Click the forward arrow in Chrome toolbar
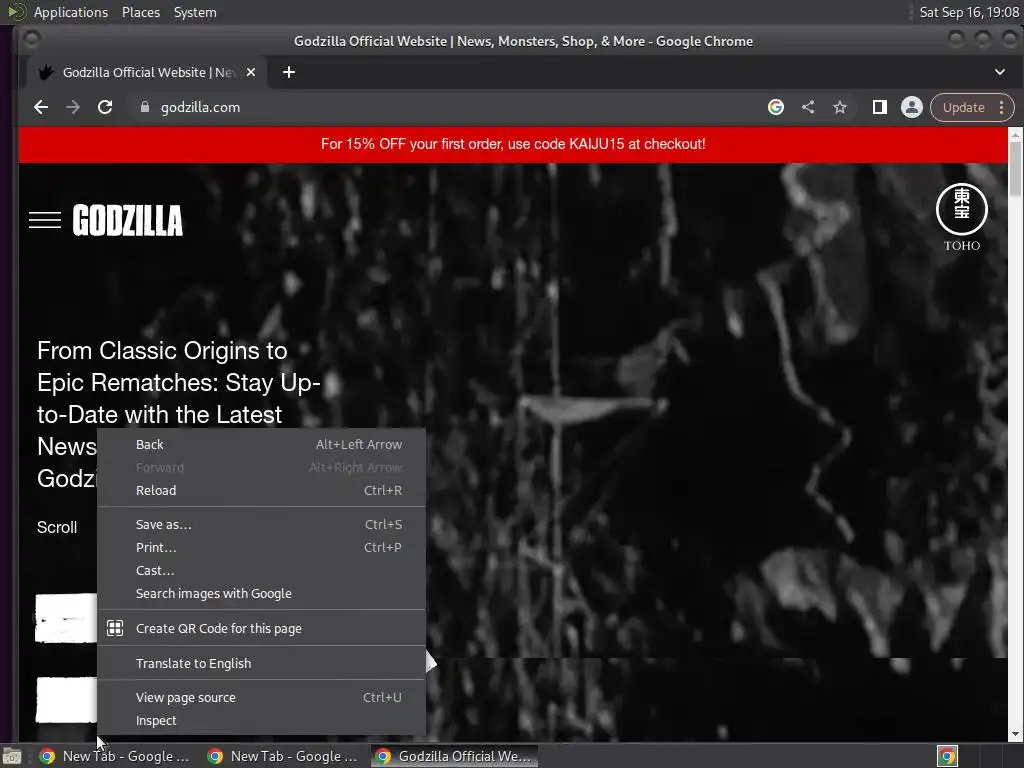This screenshot has height=768, width=1024. [x=72, y=107]
